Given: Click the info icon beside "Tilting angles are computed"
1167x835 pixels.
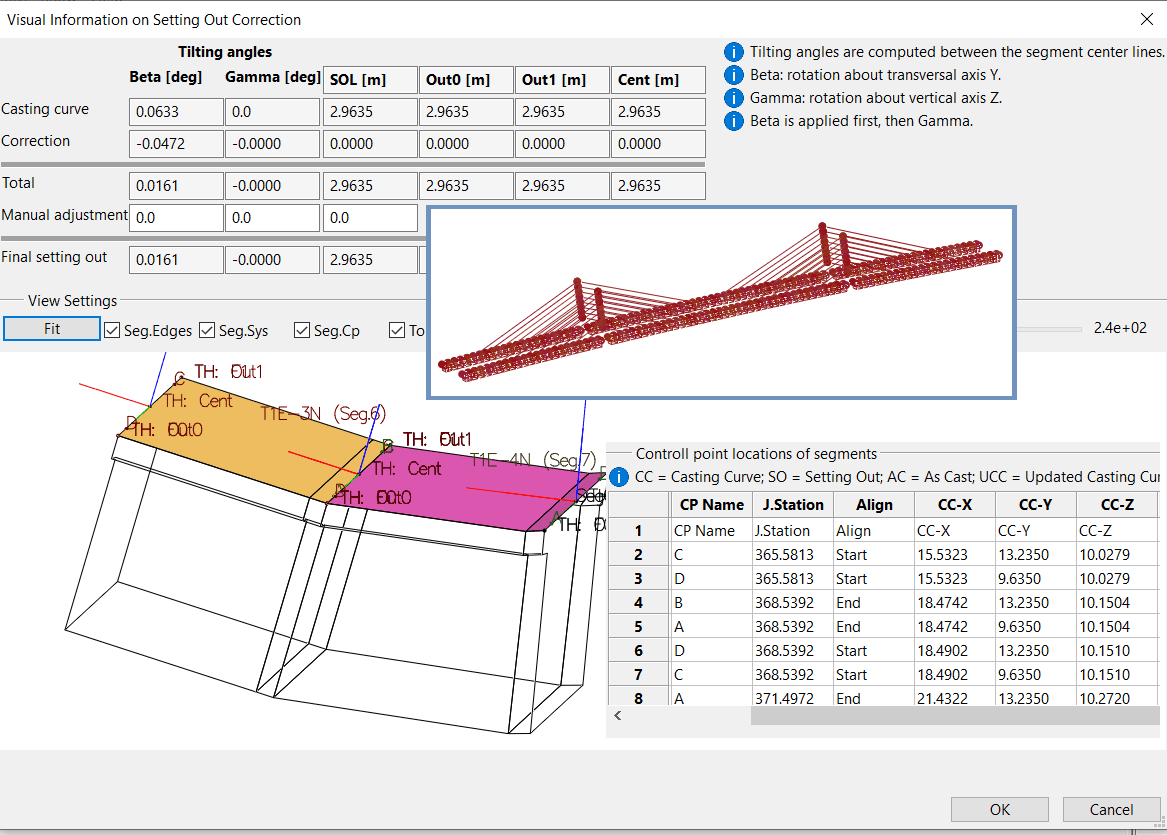Looking at the screenshot, I should [736, 51].
